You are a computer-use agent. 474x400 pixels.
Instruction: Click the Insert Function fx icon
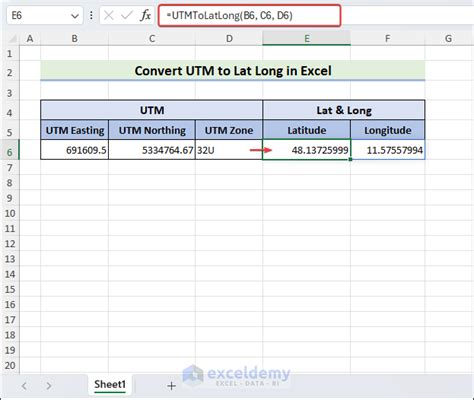coord(145,15)
